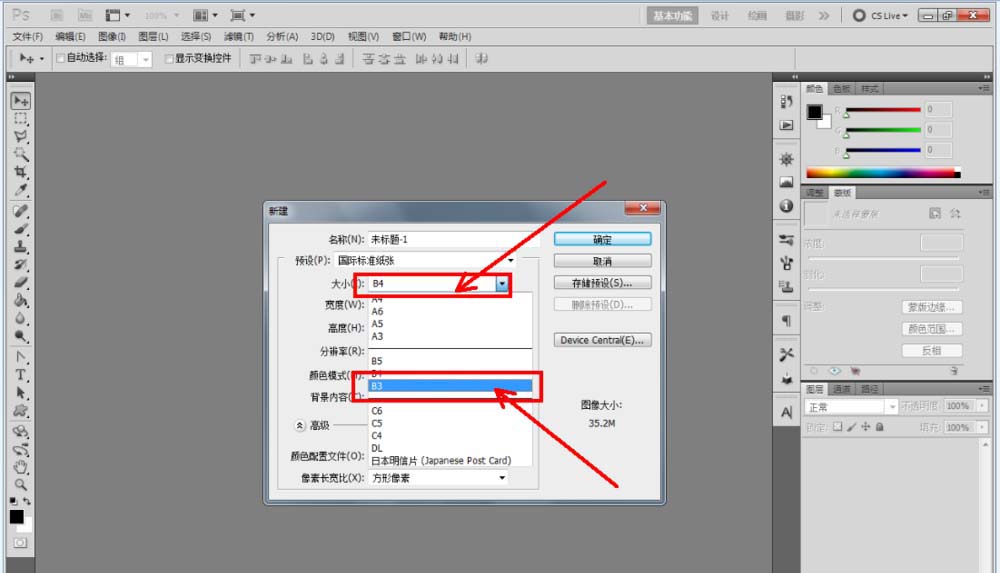Select the Hand tool
This screenshot has height=573, width=1000.
(20, 467)
